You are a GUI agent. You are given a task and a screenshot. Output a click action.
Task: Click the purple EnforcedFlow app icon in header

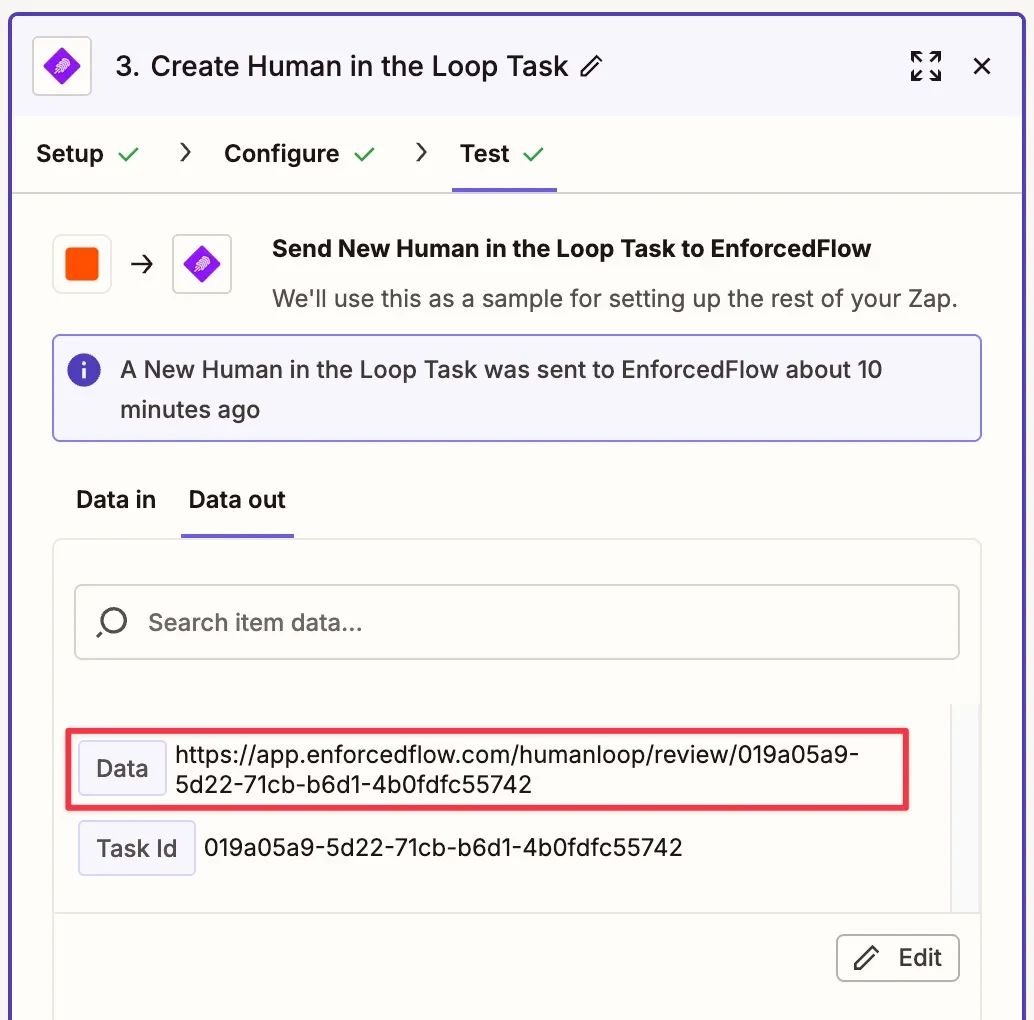click(x=62, y=66)
